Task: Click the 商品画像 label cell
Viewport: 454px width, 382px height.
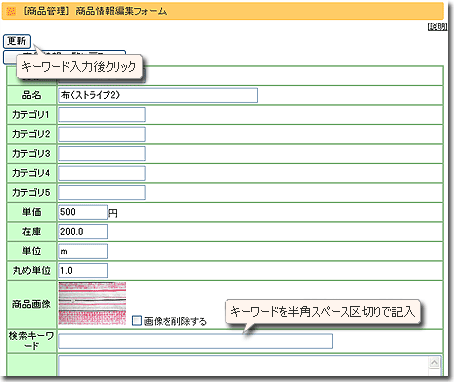Action: (32, 304)
